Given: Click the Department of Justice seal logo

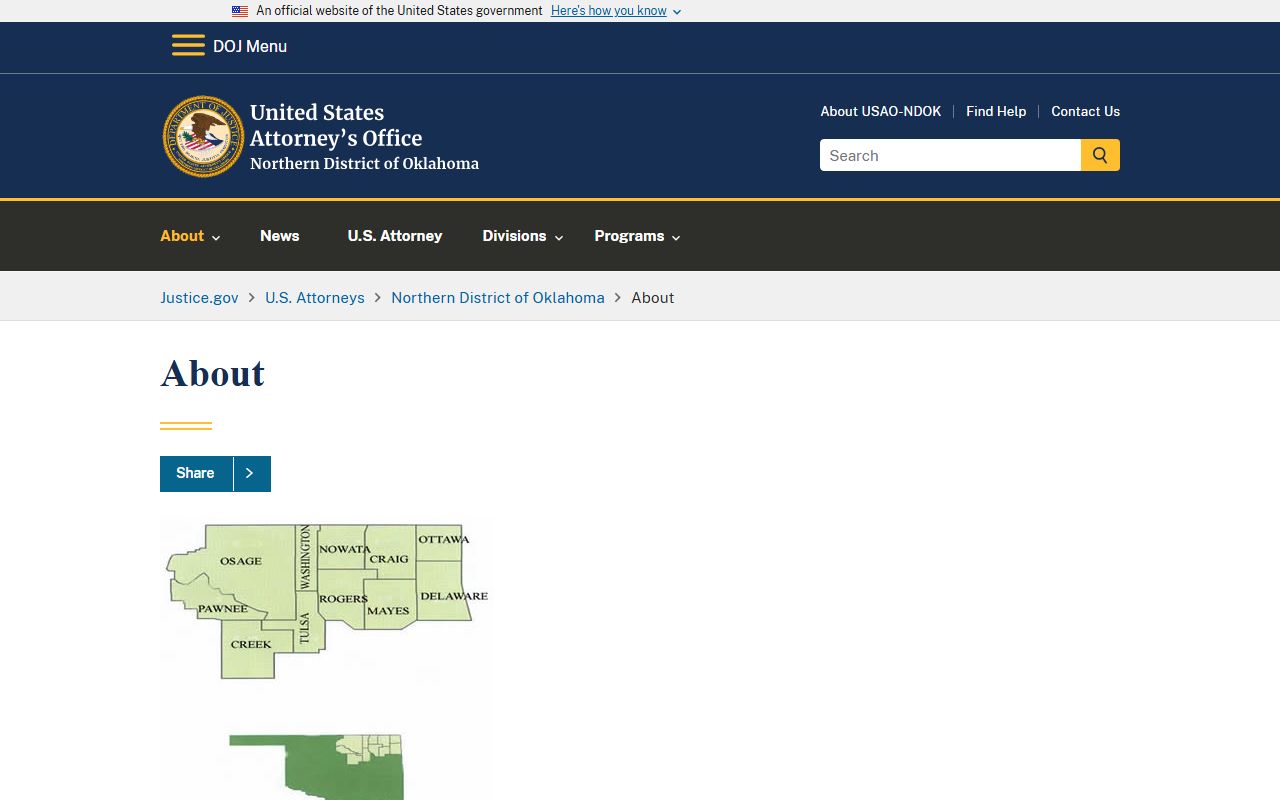Looking at the screenshot, I should tap(203, 137).
